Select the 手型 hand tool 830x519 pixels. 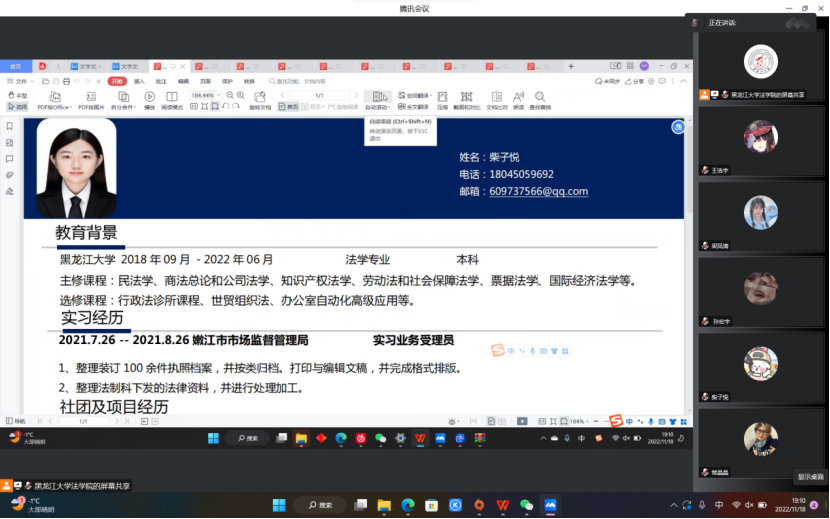click(17, 95)
